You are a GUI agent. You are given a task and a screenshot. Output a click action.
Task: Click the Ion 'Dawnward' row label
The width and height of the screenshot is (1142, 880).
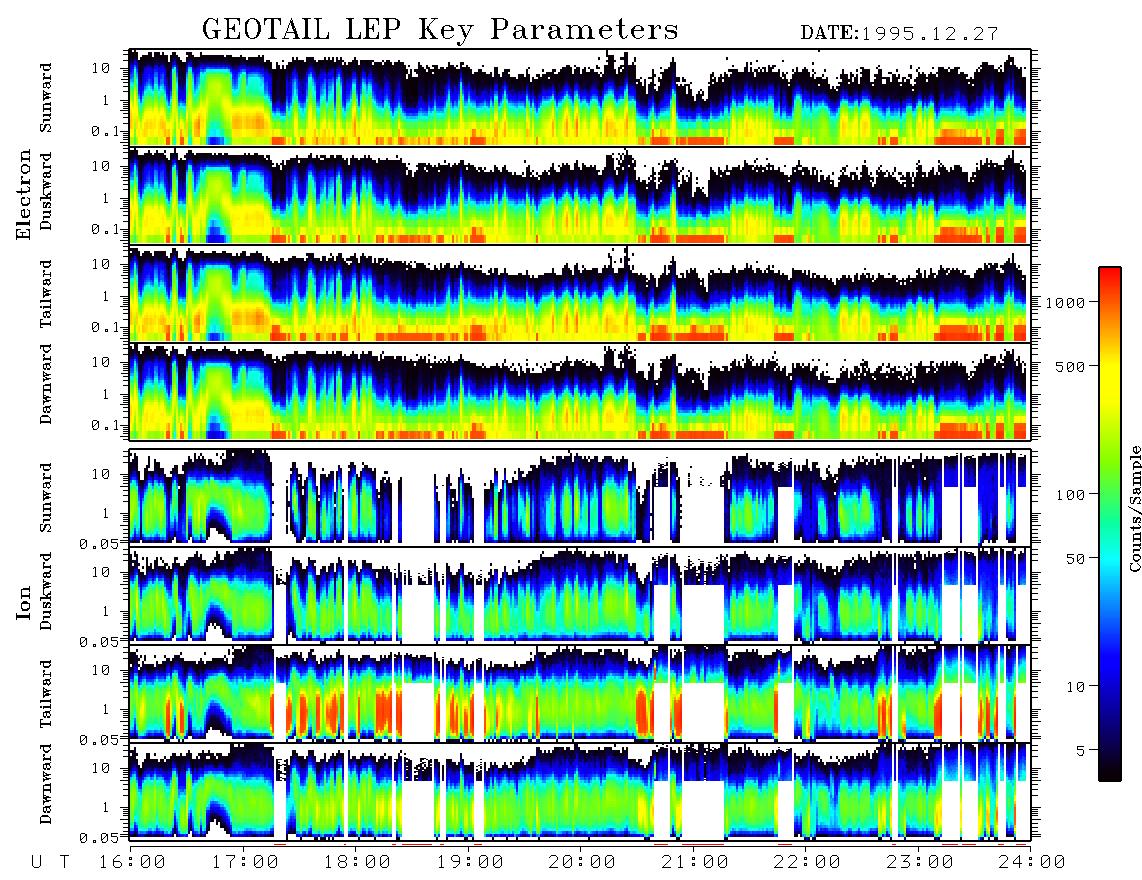[x=46, y=784]
